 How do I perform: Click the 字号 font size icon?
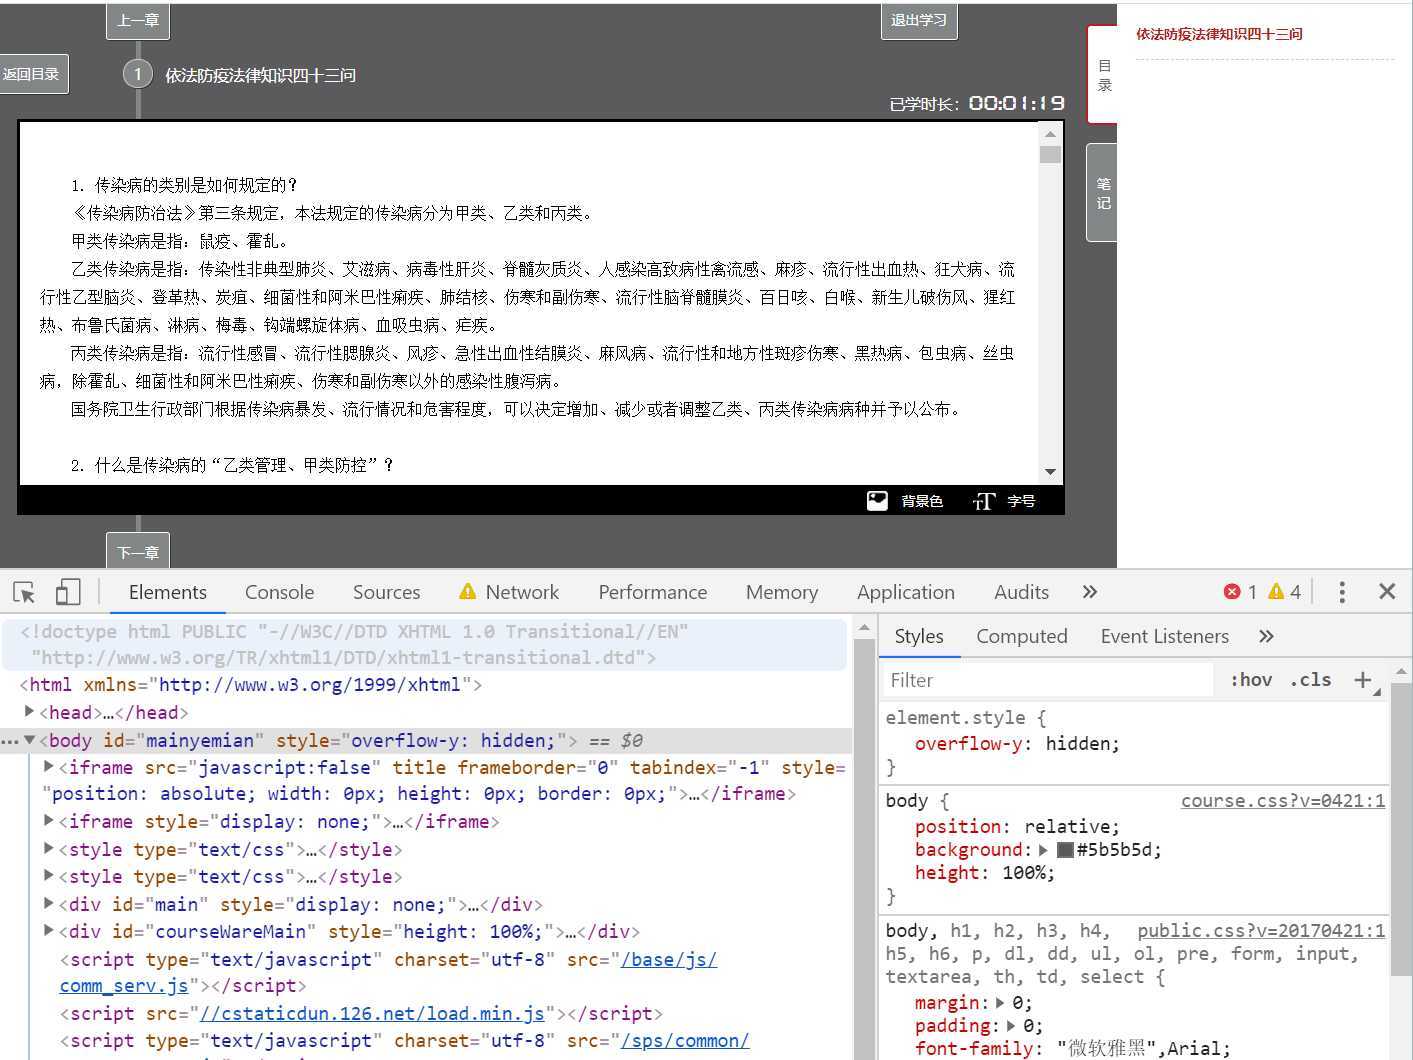coord(984,501)
